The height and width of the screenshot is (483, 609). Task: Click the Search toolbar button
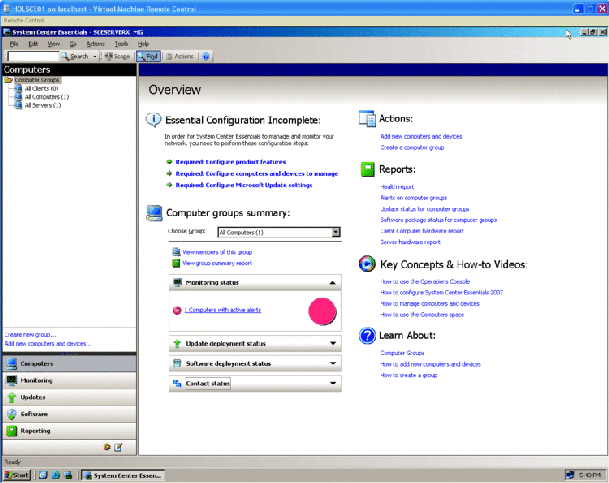[x=75, y=56]
